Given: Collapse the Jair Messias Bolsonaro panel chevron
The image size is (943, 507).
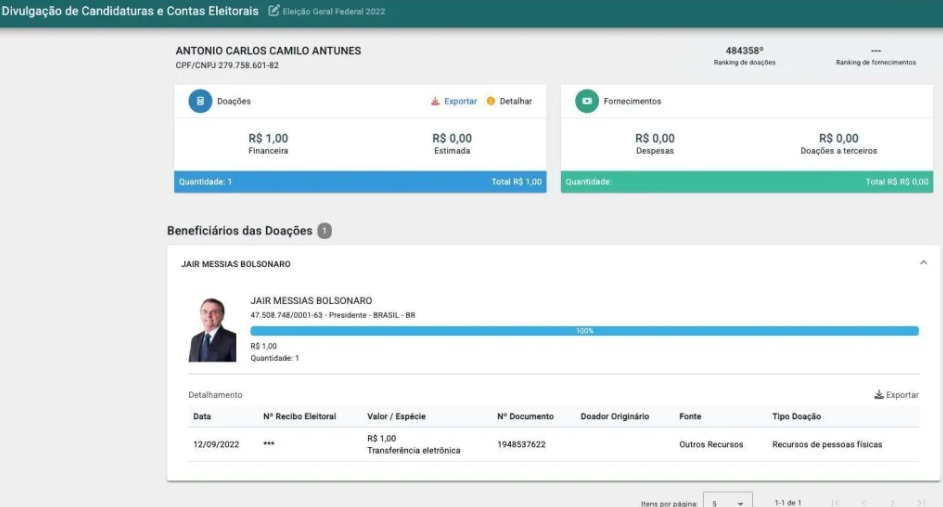Looking at the screenshot, I should (923, 263).
